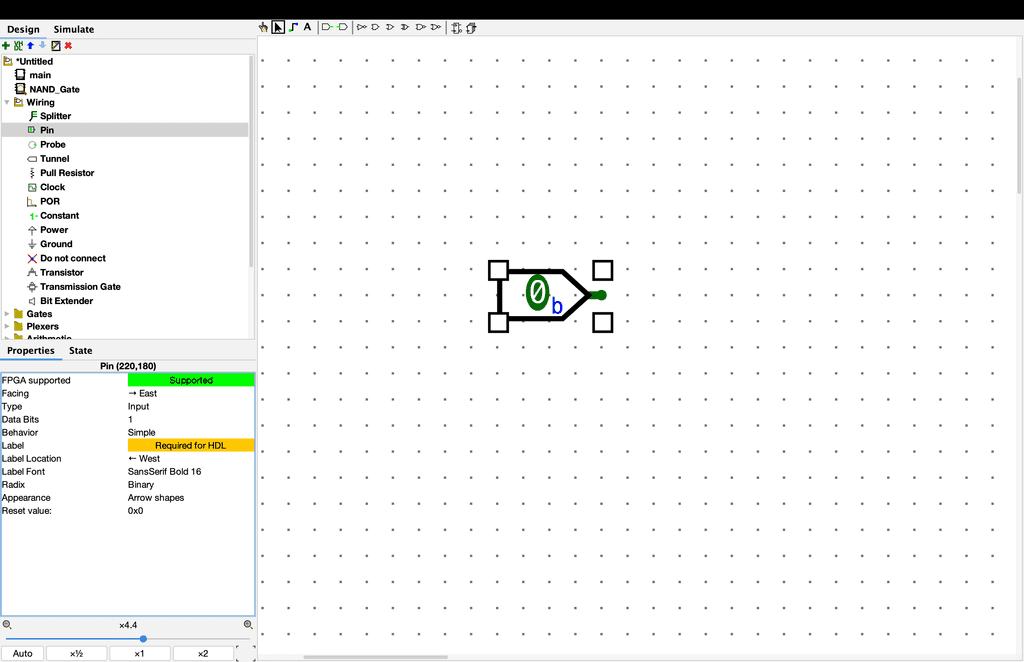The height and width of the screenshot is (662, 1024).
Task: Open the Facing property dropdown
Action: click(190, 393)
